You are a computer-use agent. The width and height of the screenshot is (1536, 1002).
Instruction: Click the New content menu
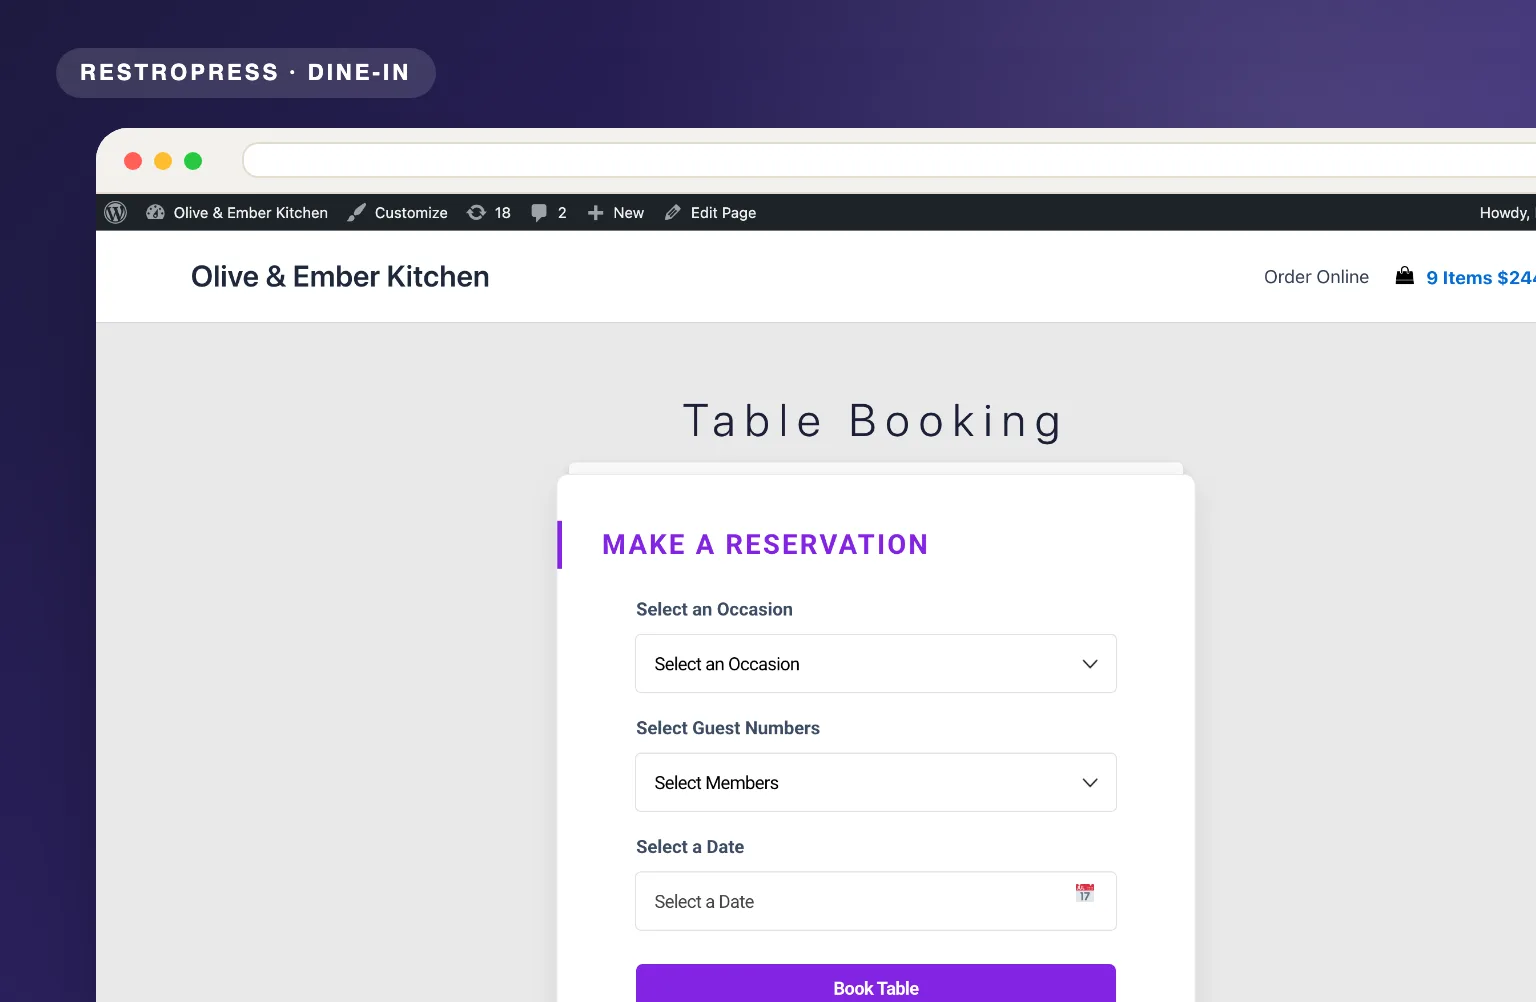616,213
